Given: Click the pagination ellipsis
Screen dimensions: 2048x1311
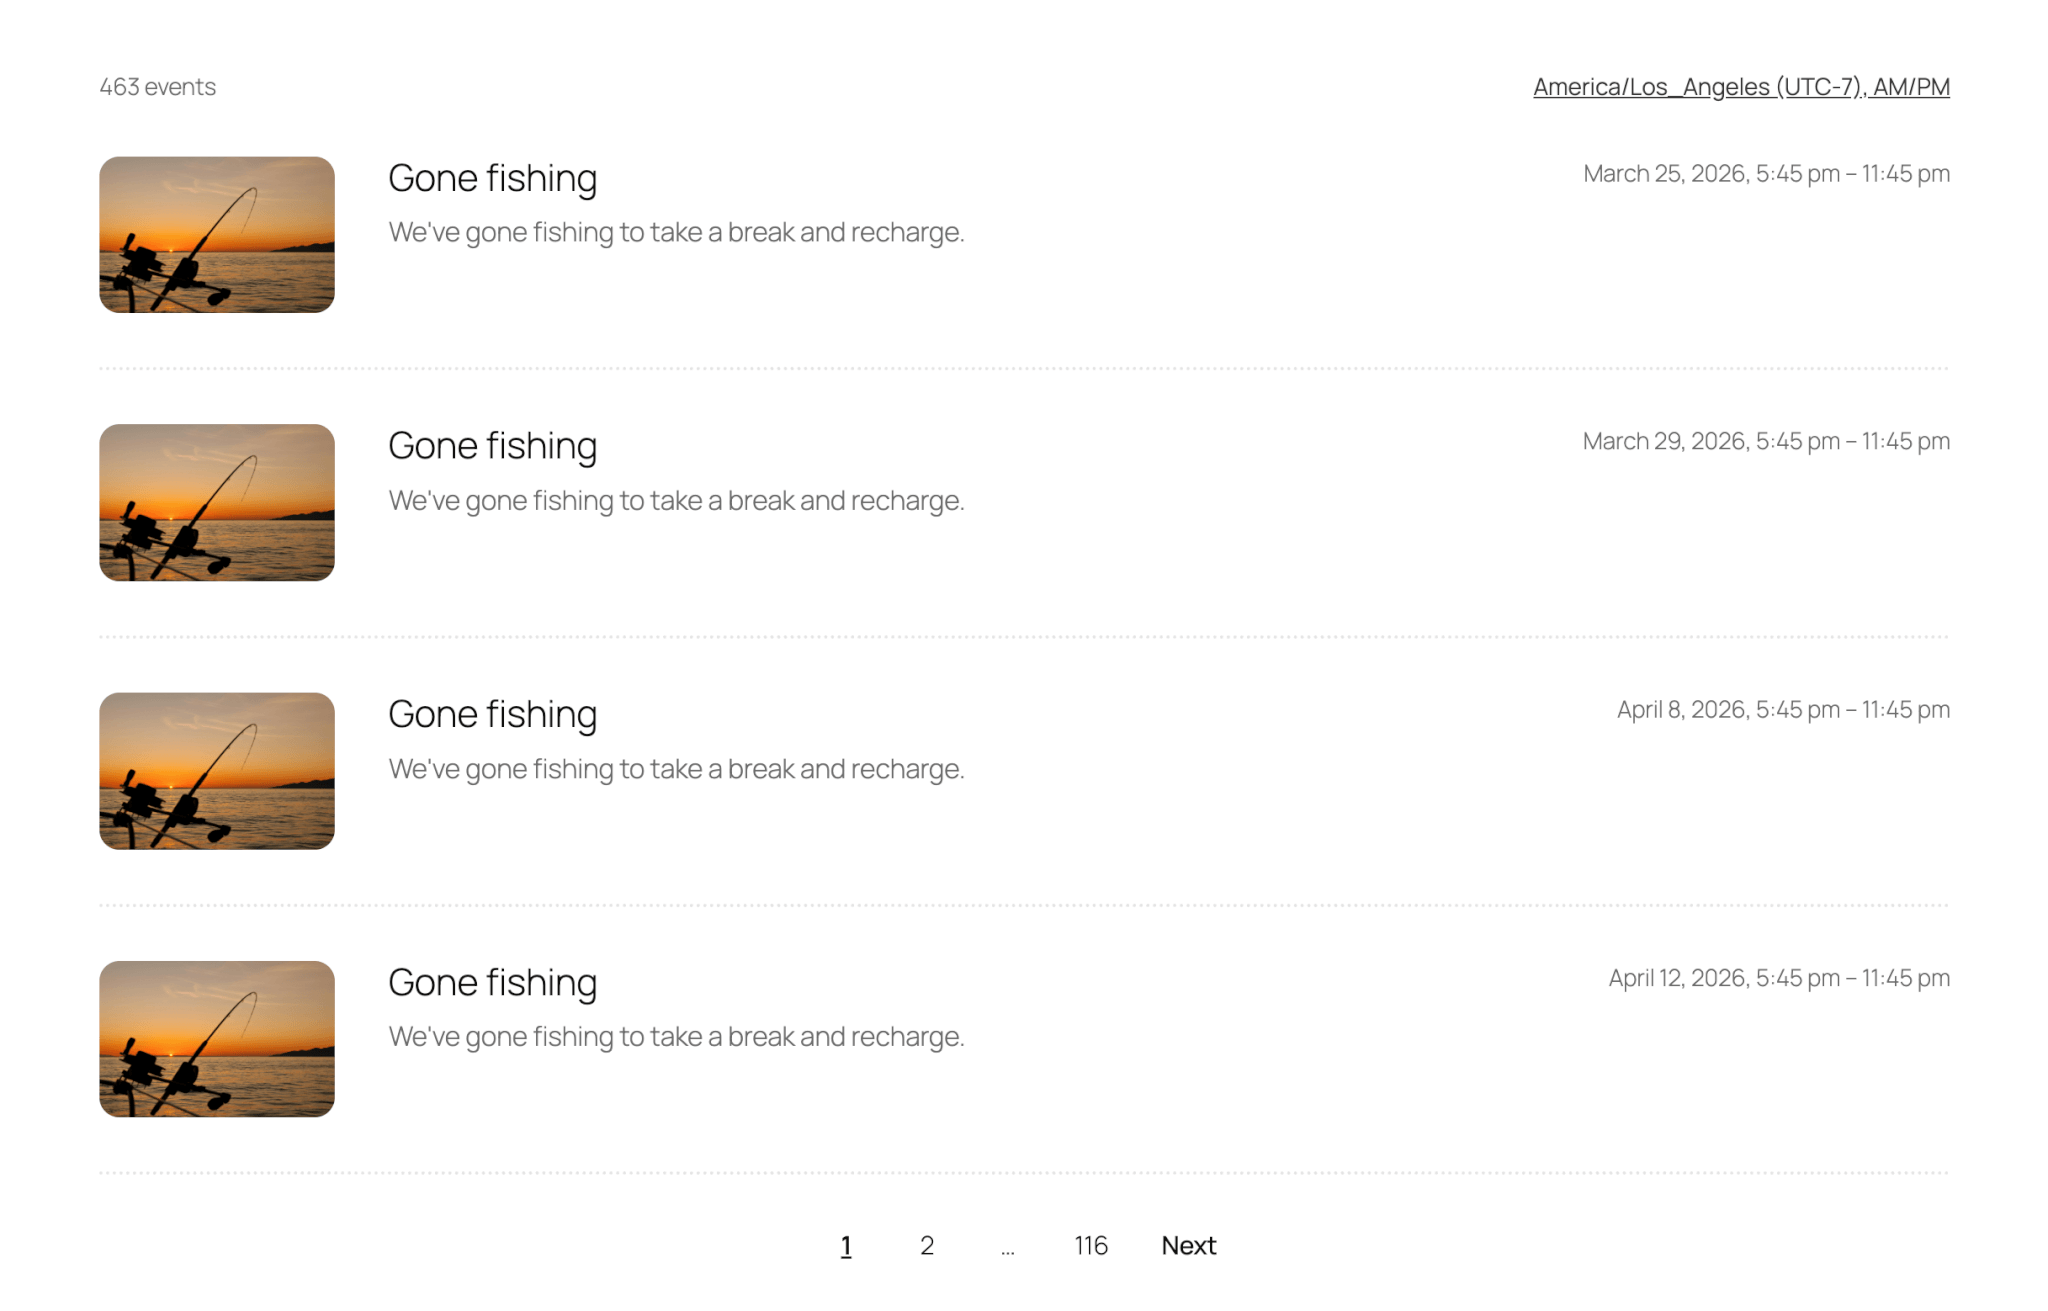Looking at the screenshot, I should tap(1007, 1248).
